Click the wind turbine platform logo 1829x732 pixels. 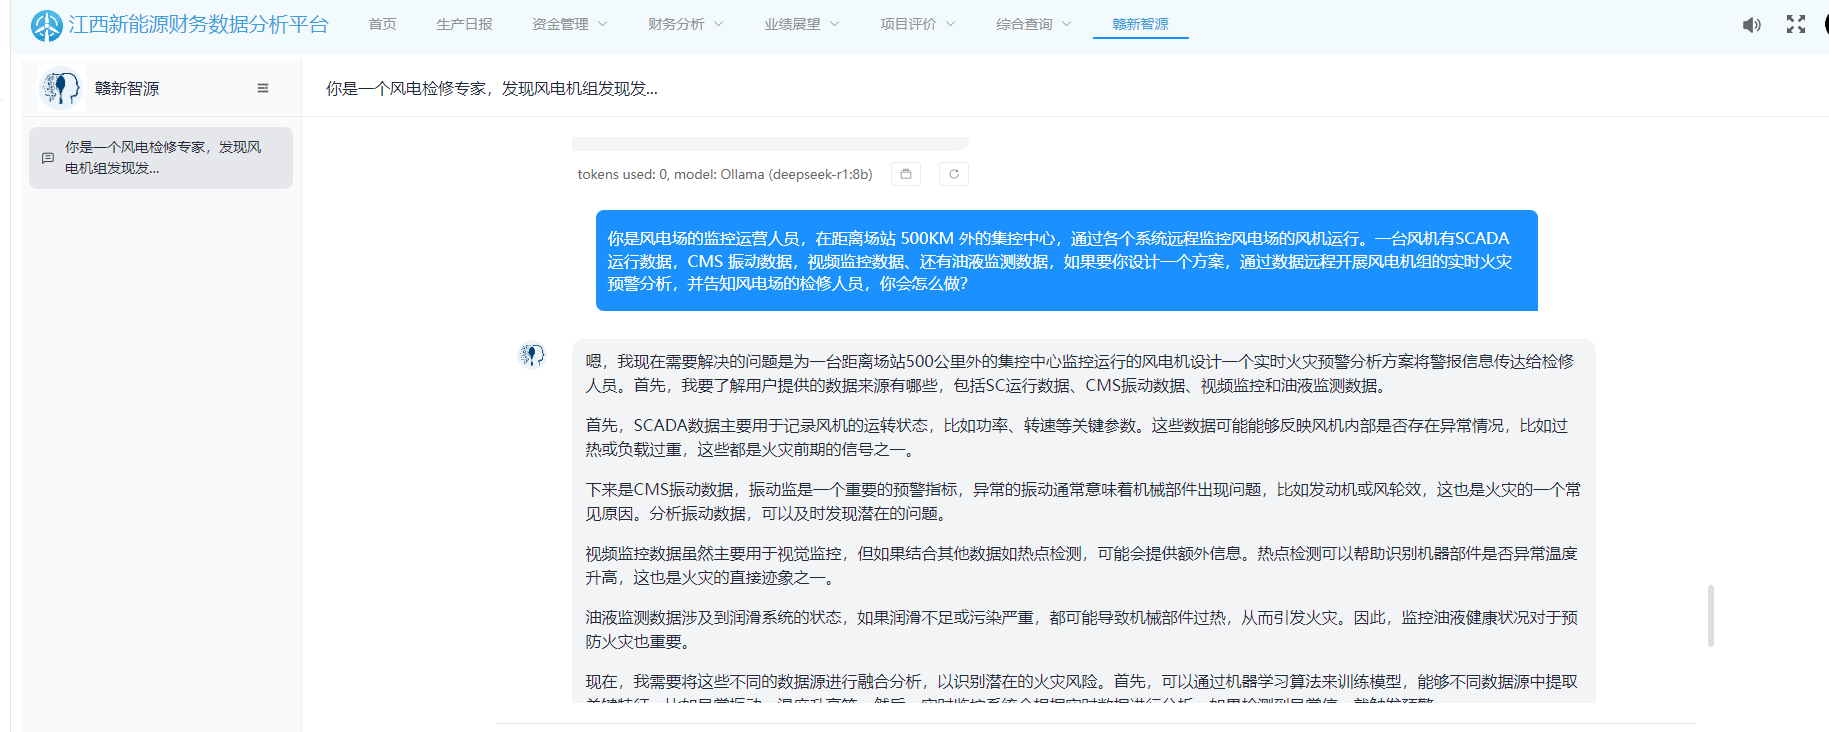(x=46, y=25)
